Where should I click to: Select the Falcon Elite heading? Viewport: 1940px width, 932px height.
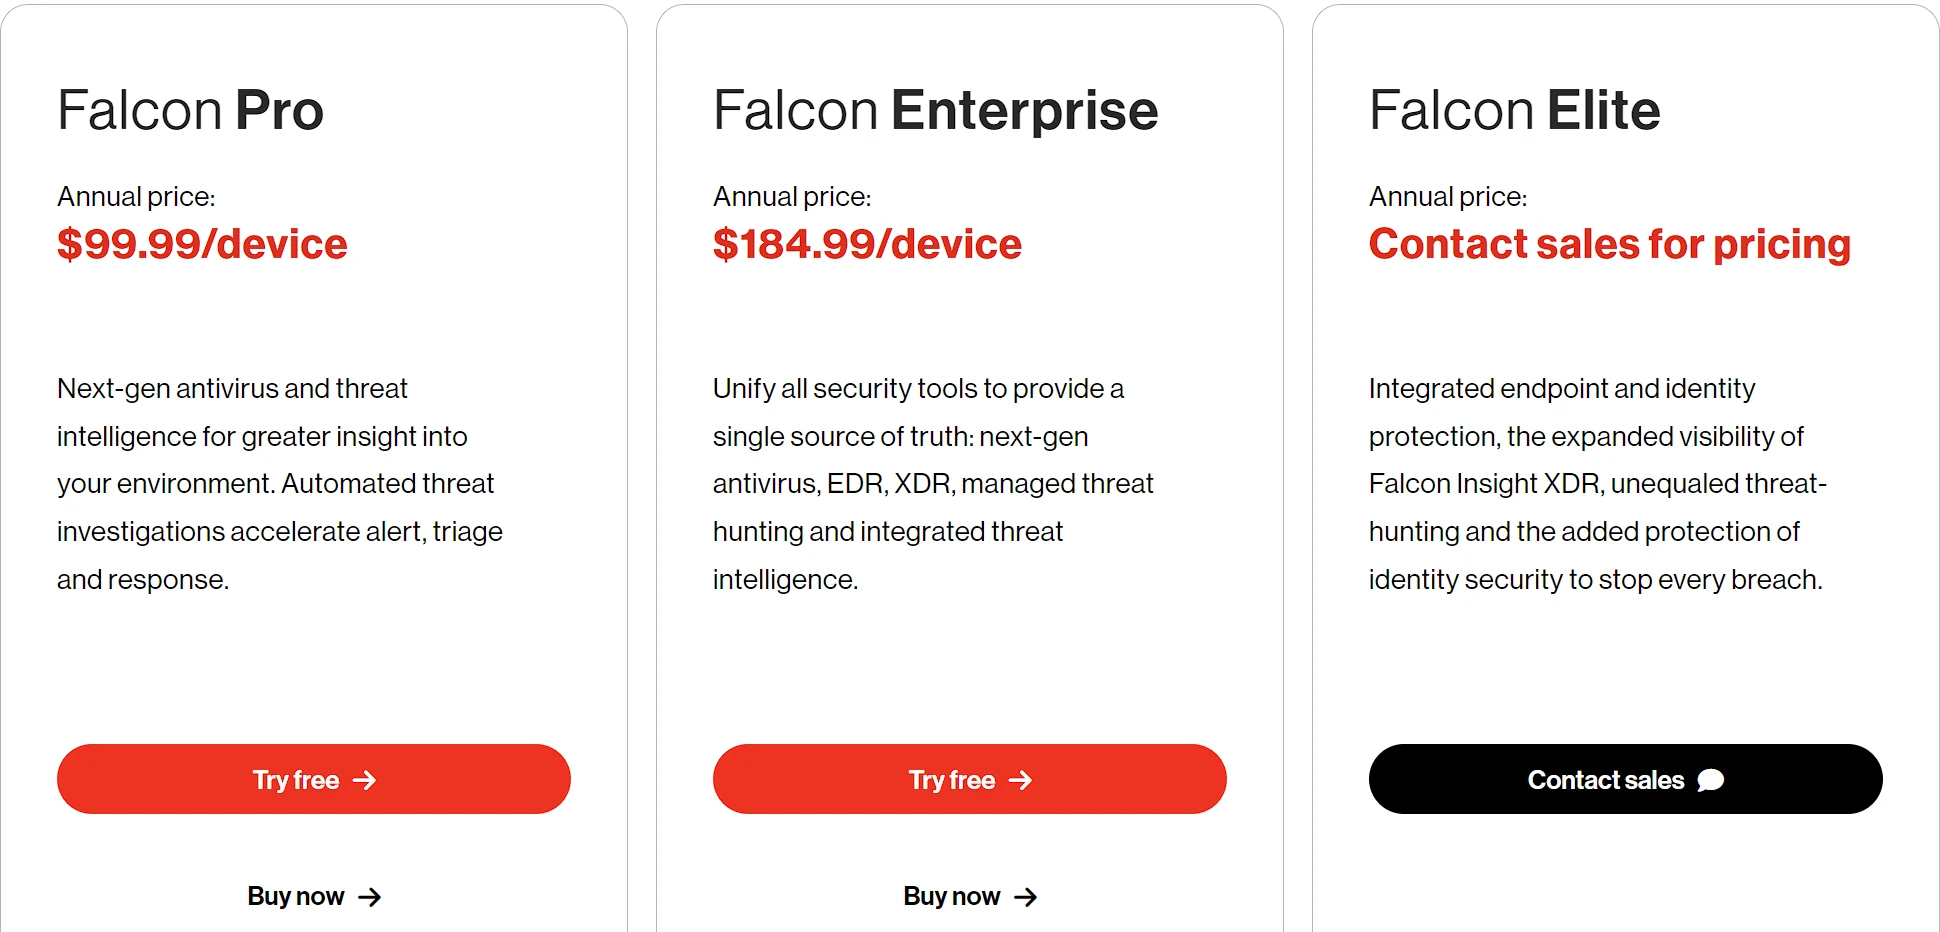[x=1515, y=110]
